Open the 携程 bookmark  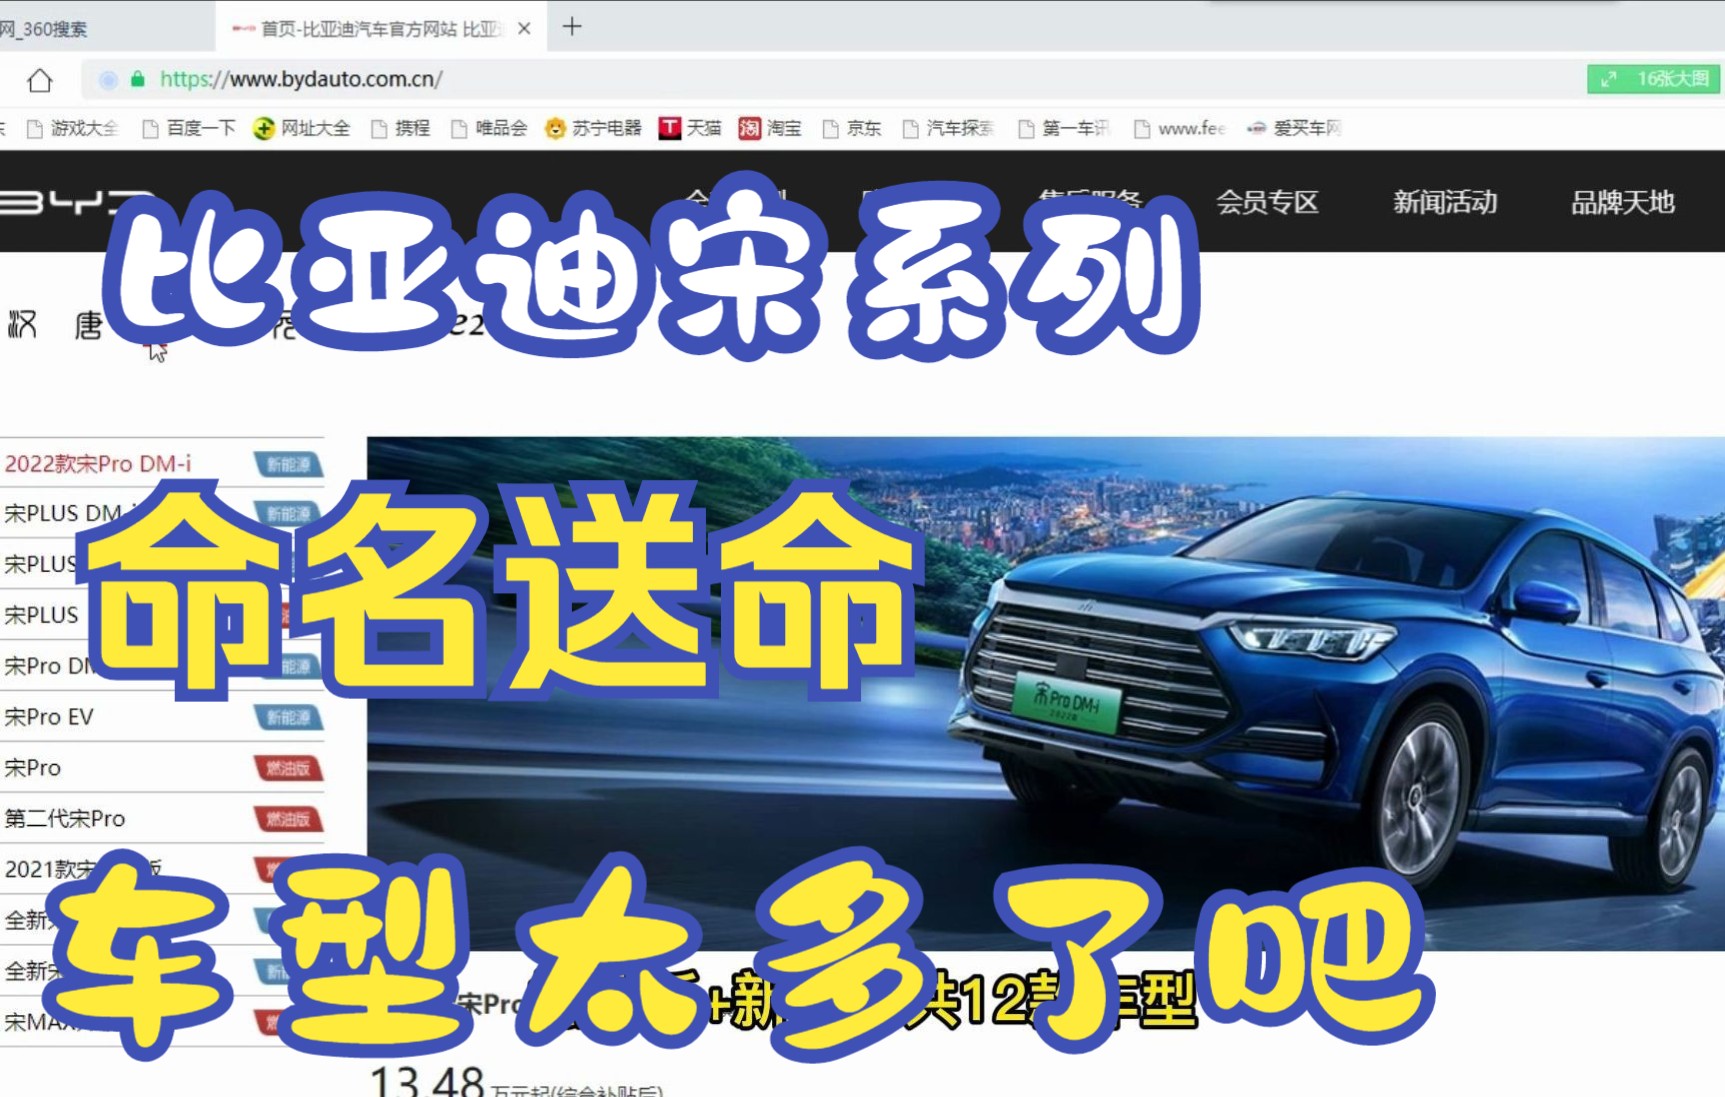(x=400, y=128)
